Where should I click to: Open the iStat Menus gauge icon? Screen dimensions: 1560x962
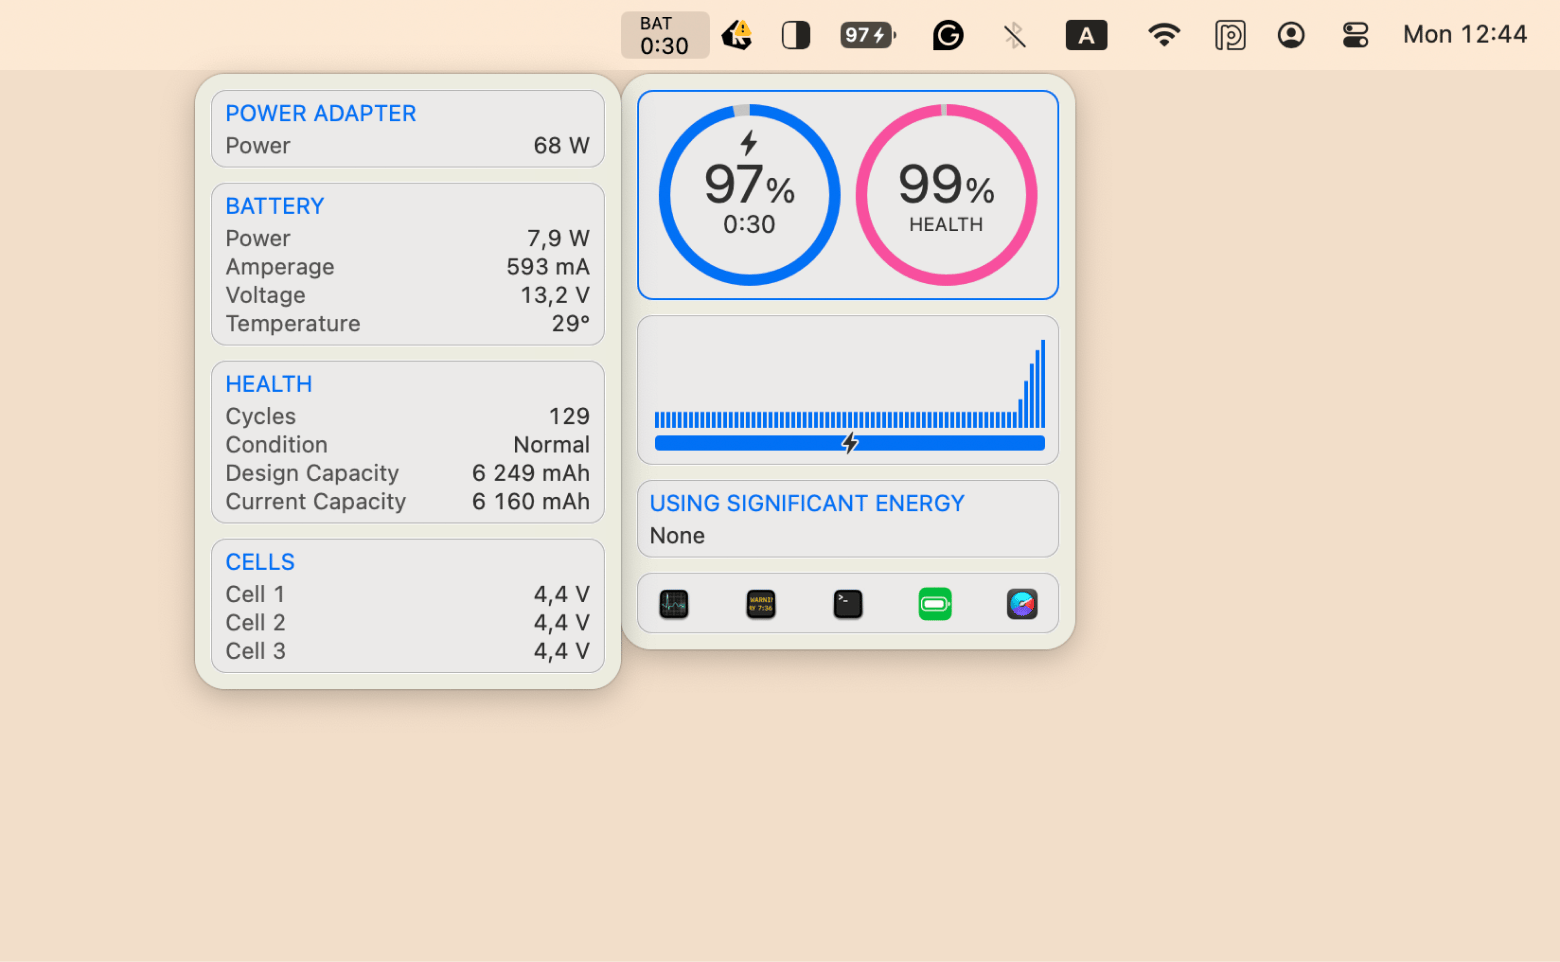(1022, 604)
